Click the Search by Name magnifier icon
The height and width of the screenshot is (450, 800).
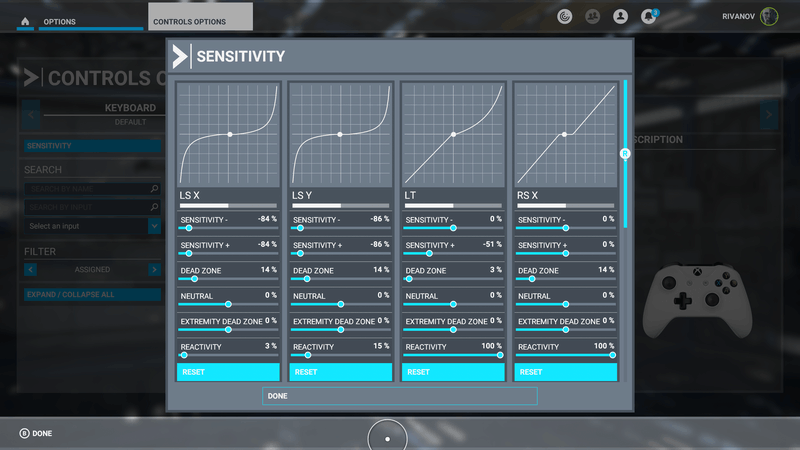[x=154, y=189]
